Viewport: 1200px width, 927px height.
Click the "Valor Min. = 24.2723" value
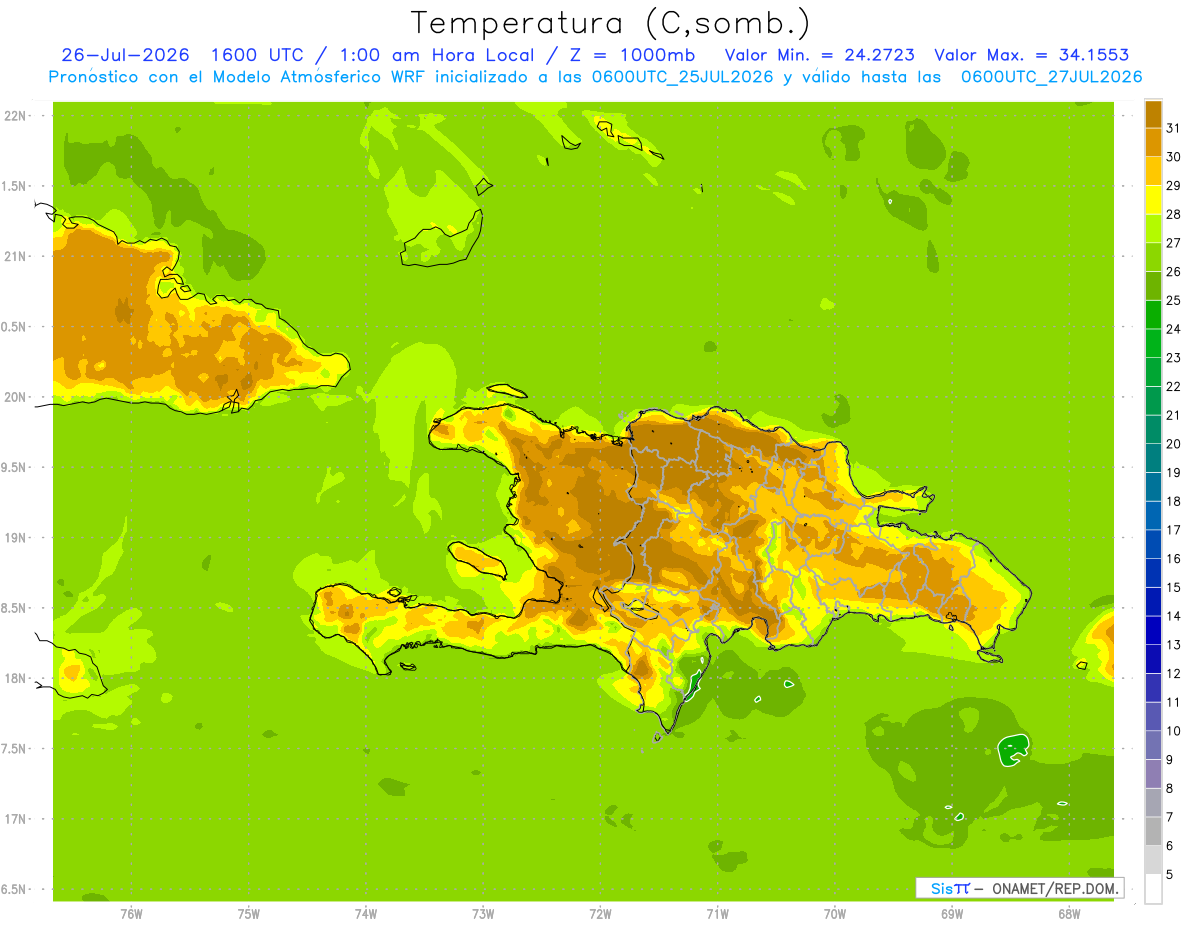[819, 55]
